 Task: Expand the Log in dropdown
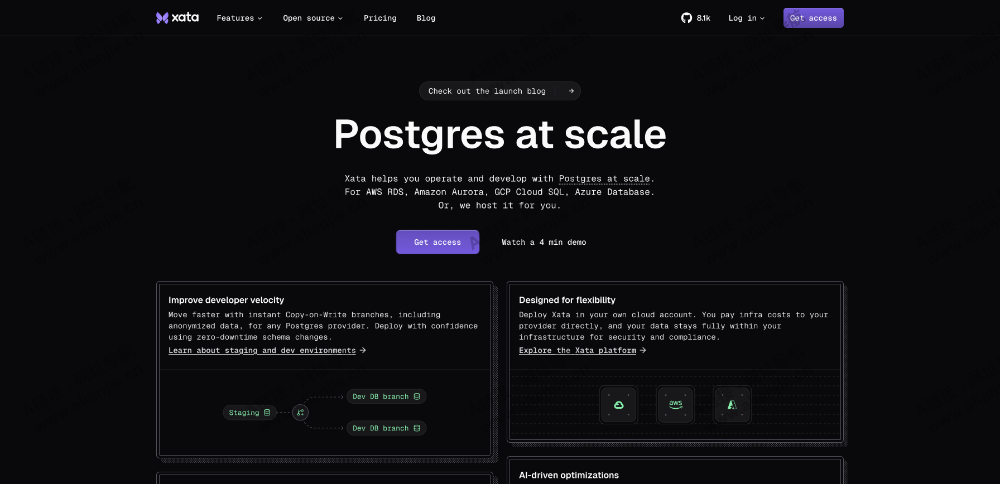click(746, 18)
